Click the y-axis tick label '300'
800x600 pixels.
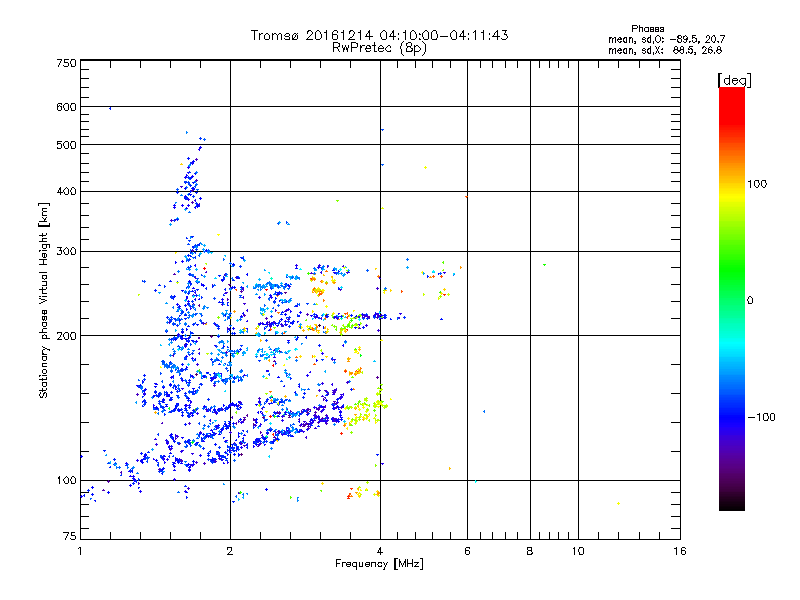66,252
